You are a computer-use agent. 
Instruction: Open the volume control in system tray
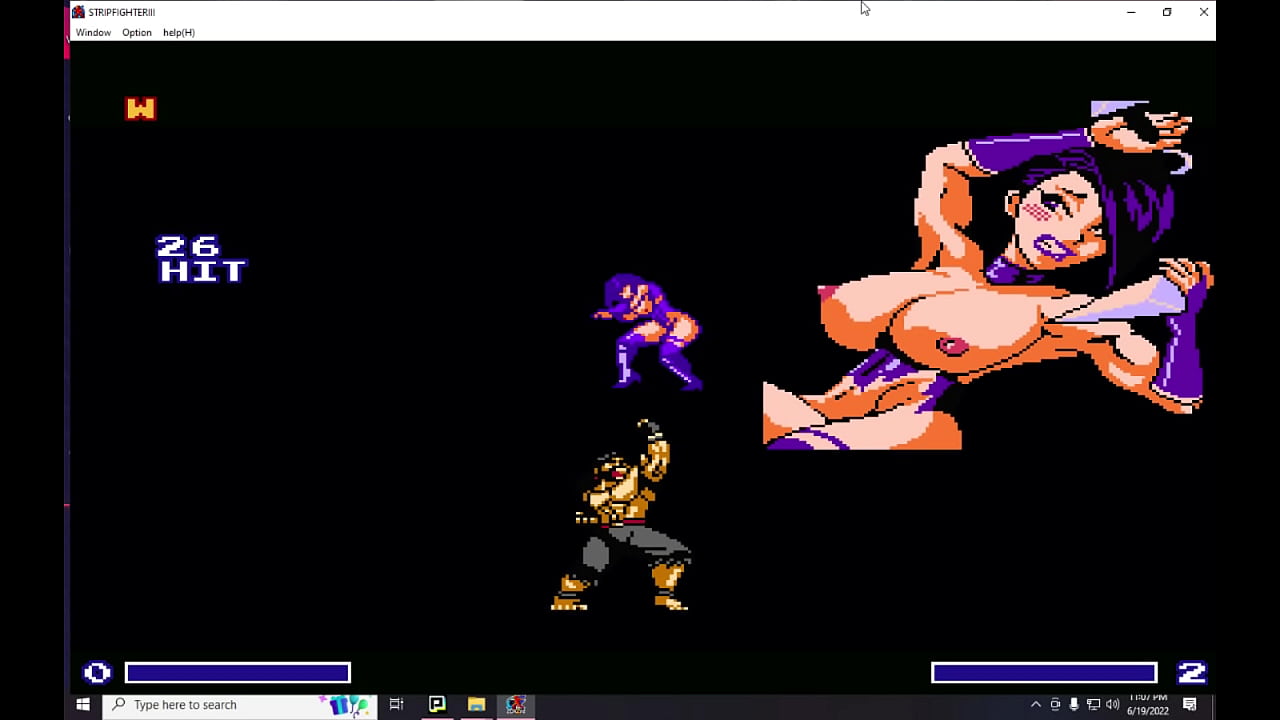tap(1112, 705)
